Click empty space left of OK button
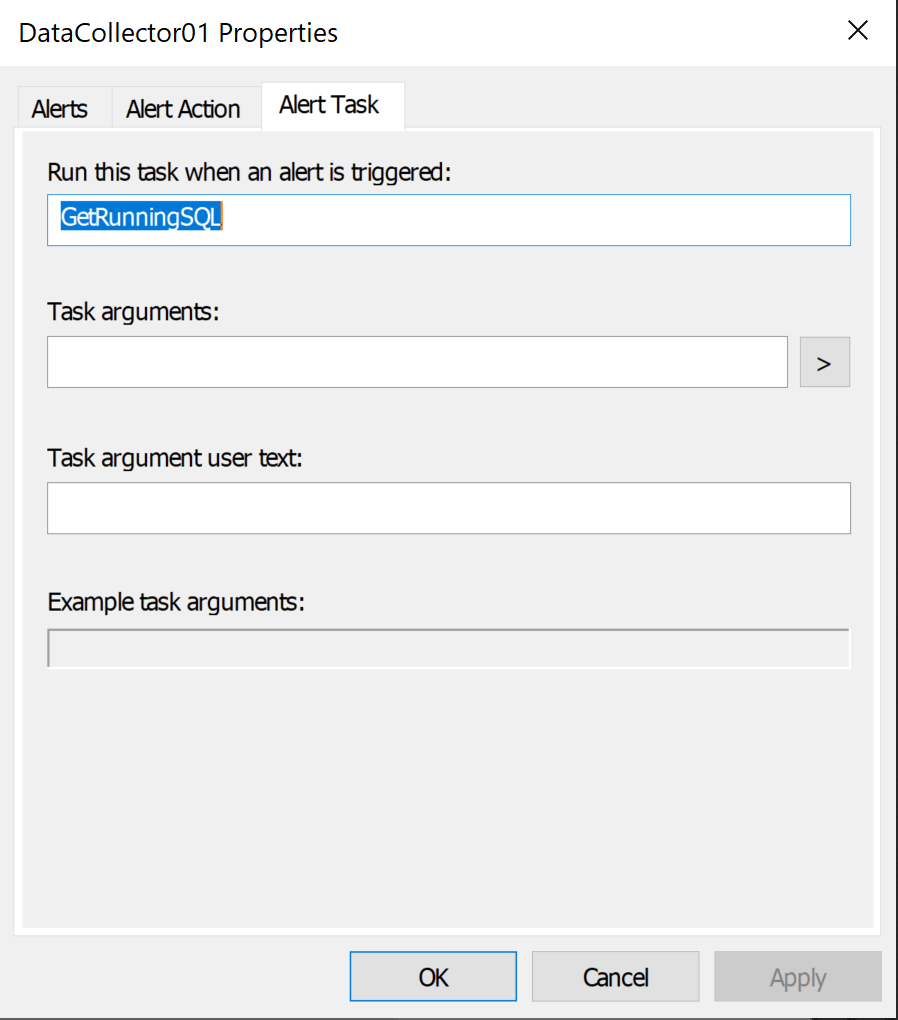 (180, 977)
